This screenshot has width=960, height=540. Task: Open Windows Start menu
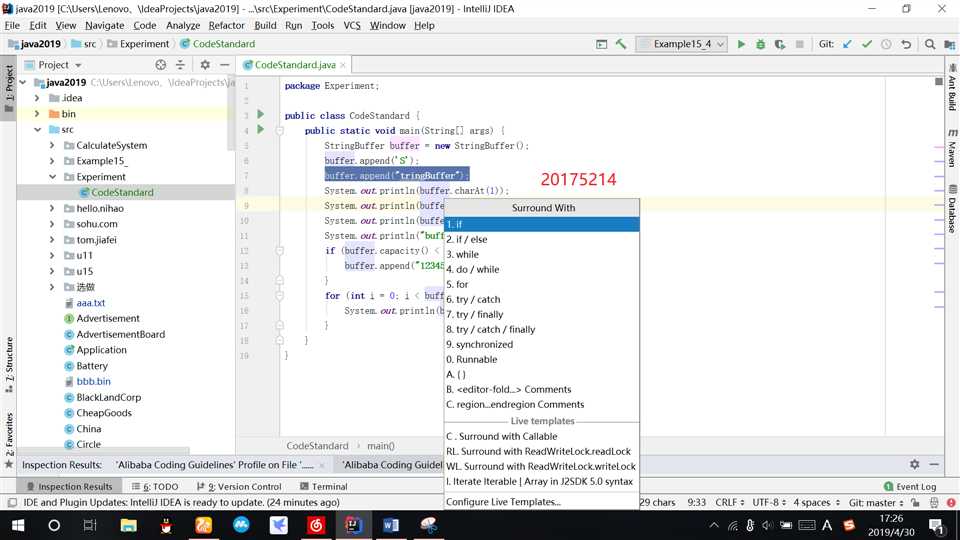click(x=18, y=525)
